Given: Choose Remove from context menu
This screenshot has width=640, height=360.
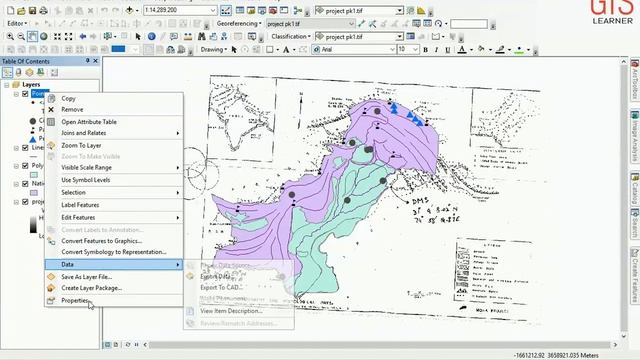Looking at the screenshot, I should point(114,109).
